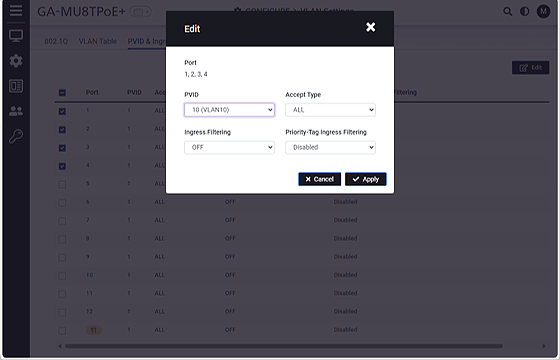Click the horizontal scrollbar of the table
560x360 pixels.
point(284,346)
